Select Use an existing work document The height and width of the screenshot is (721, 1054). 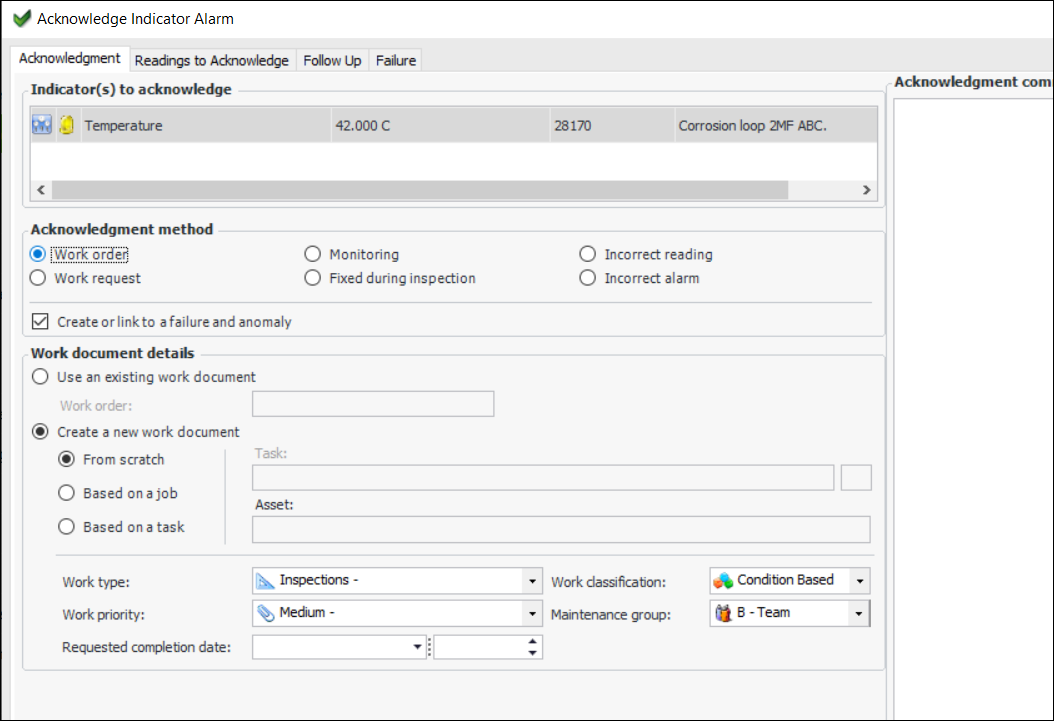point(41,377)
